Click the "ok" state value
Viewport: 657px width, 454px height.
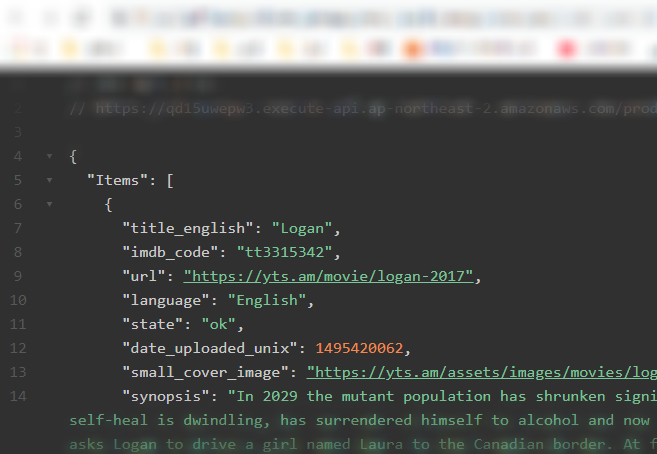(x=218, y=324)
